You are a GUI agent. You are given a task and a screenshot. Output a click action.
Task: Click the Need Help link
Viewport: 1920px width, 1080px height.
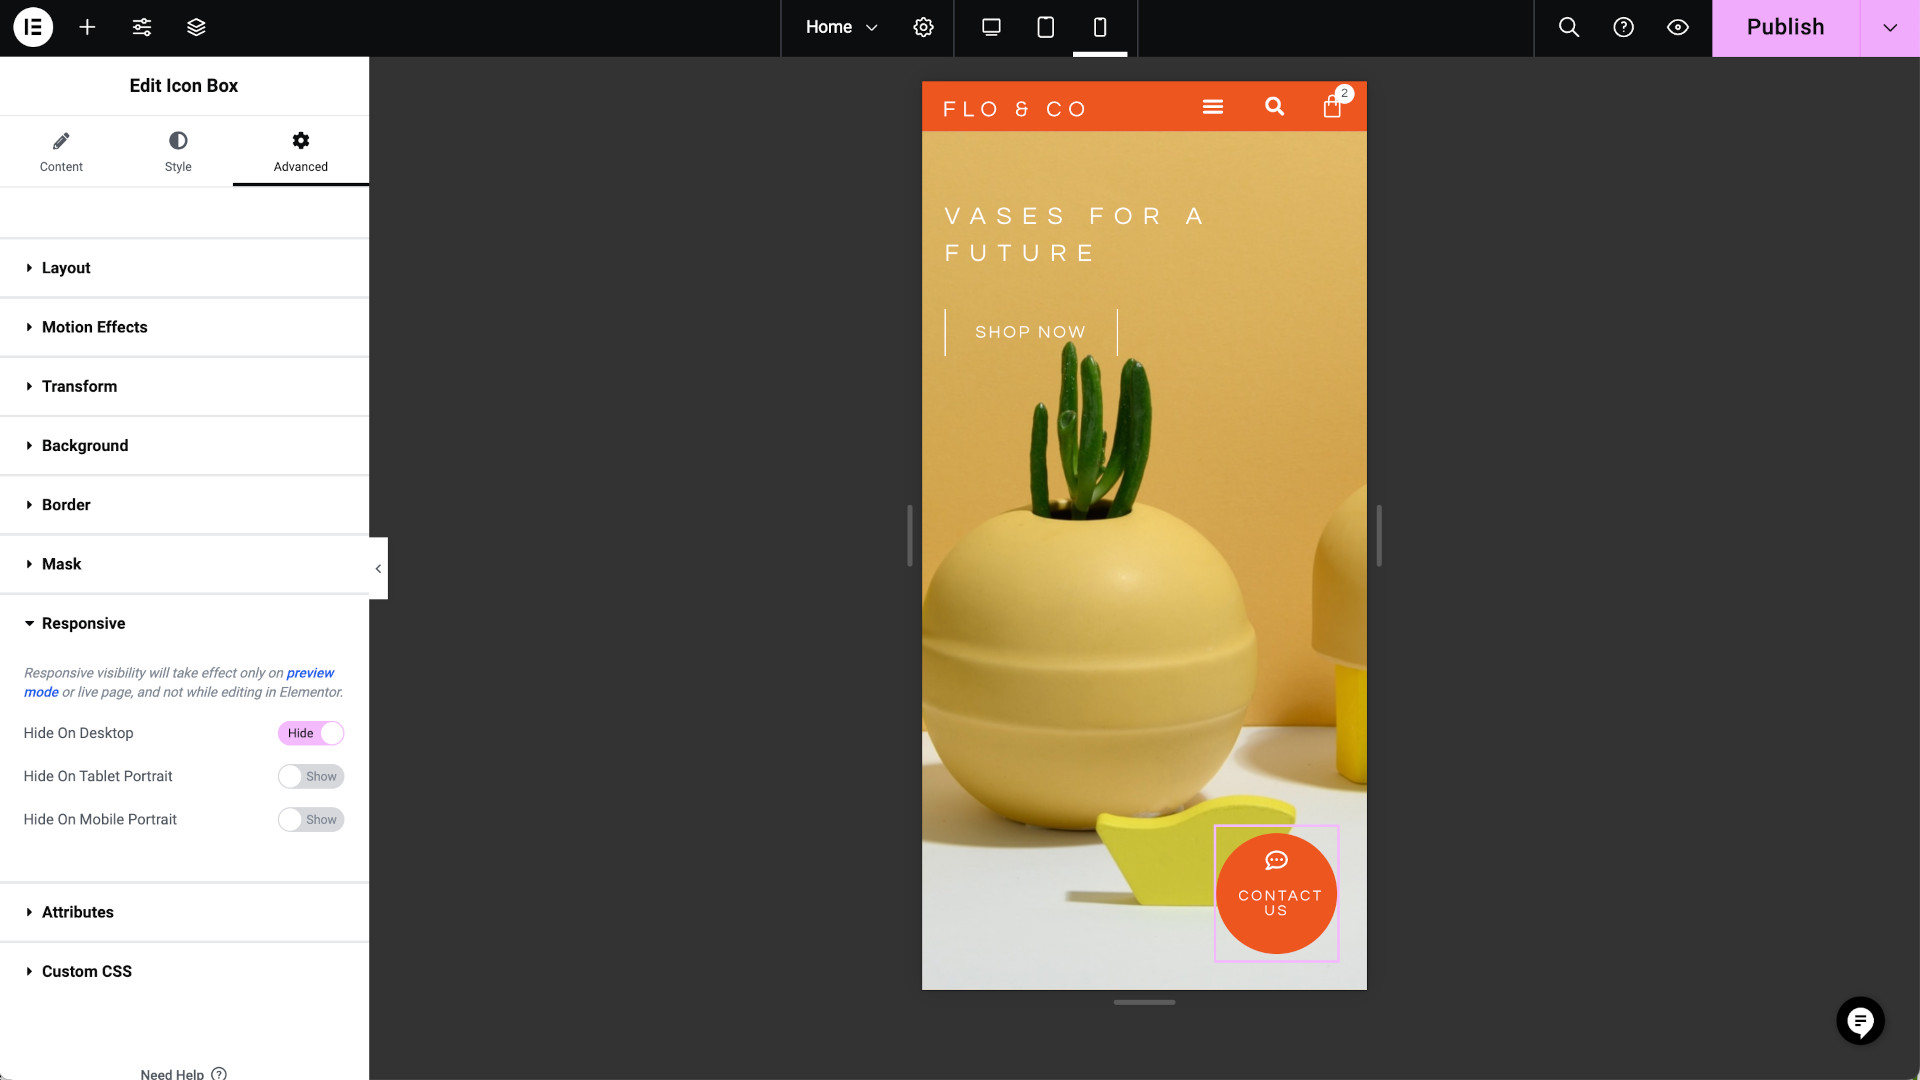[183, 1074]
